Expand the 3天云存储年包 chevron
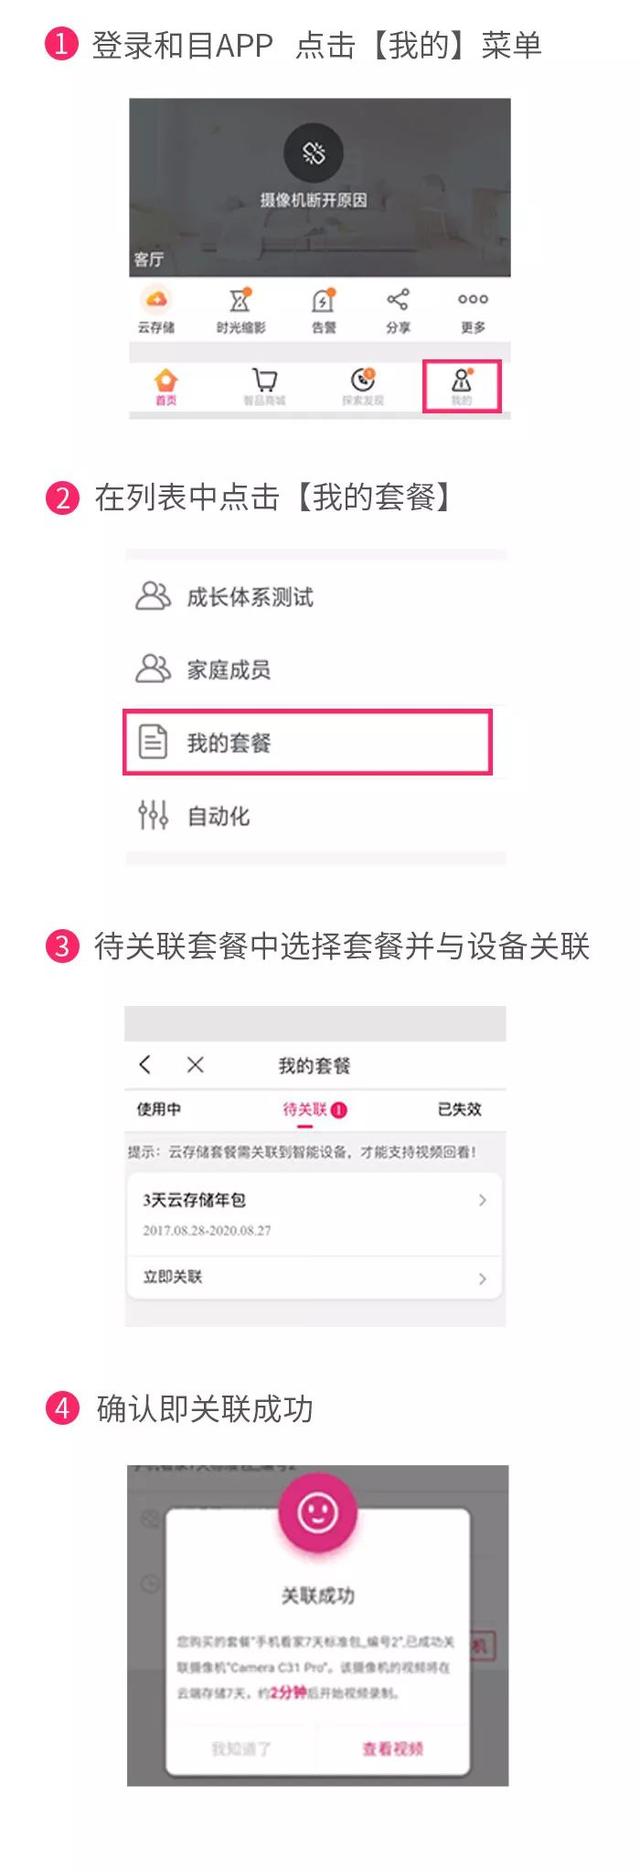 (482, 1200)
